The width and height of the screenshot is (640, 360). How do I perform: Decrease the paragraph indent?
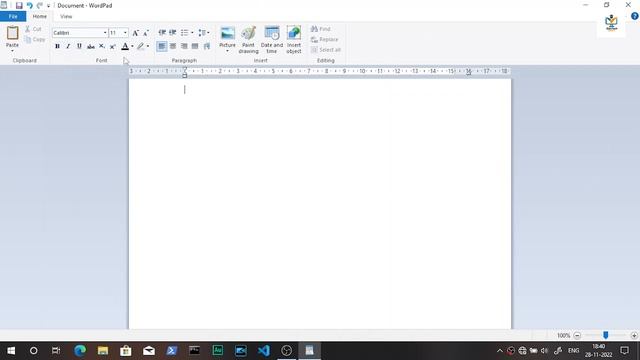[162, 32]
